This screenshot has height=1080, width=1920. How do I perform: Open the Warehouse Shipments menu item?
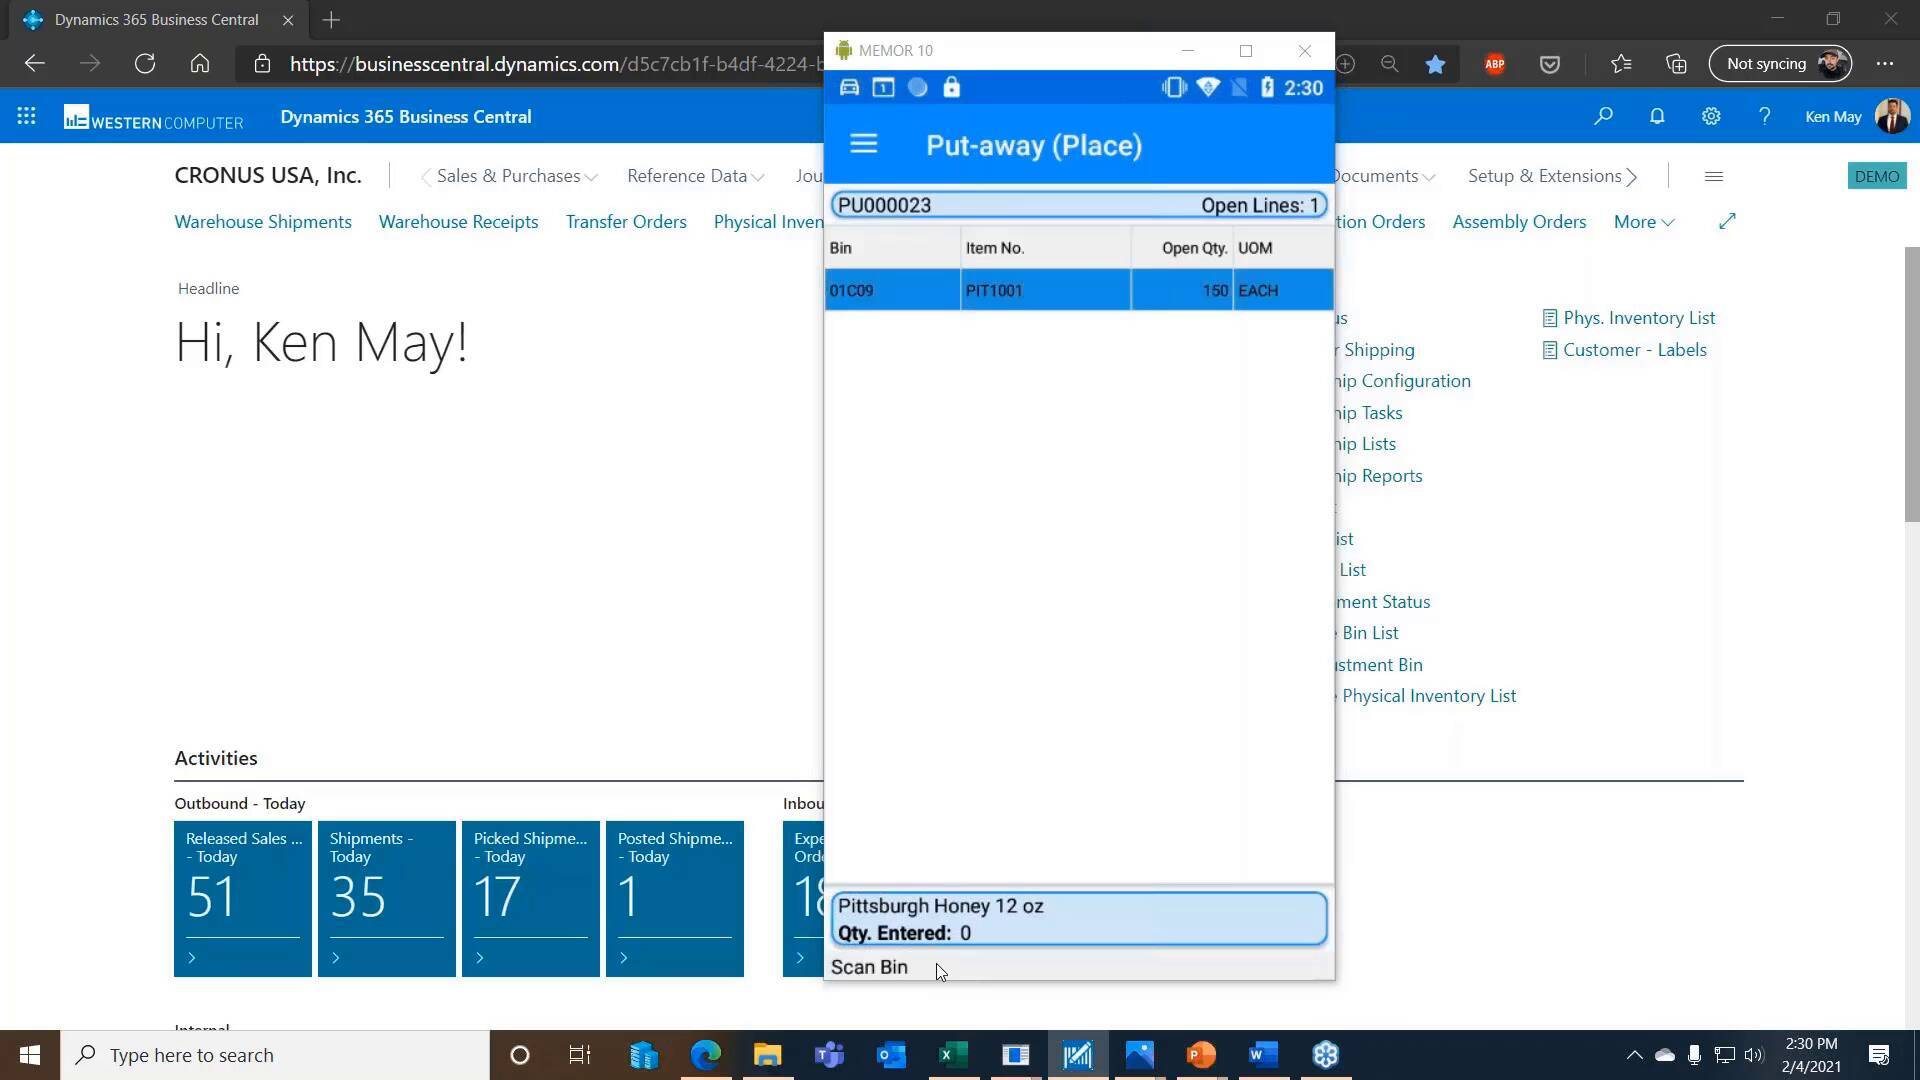pos(262,222)
